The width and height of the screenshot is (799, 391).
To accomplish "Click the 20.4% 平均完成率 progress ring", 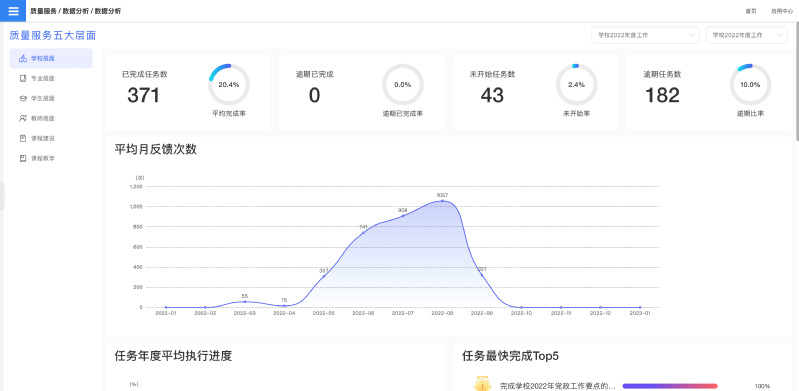I will pyautogui.click(x=229, y=85).
